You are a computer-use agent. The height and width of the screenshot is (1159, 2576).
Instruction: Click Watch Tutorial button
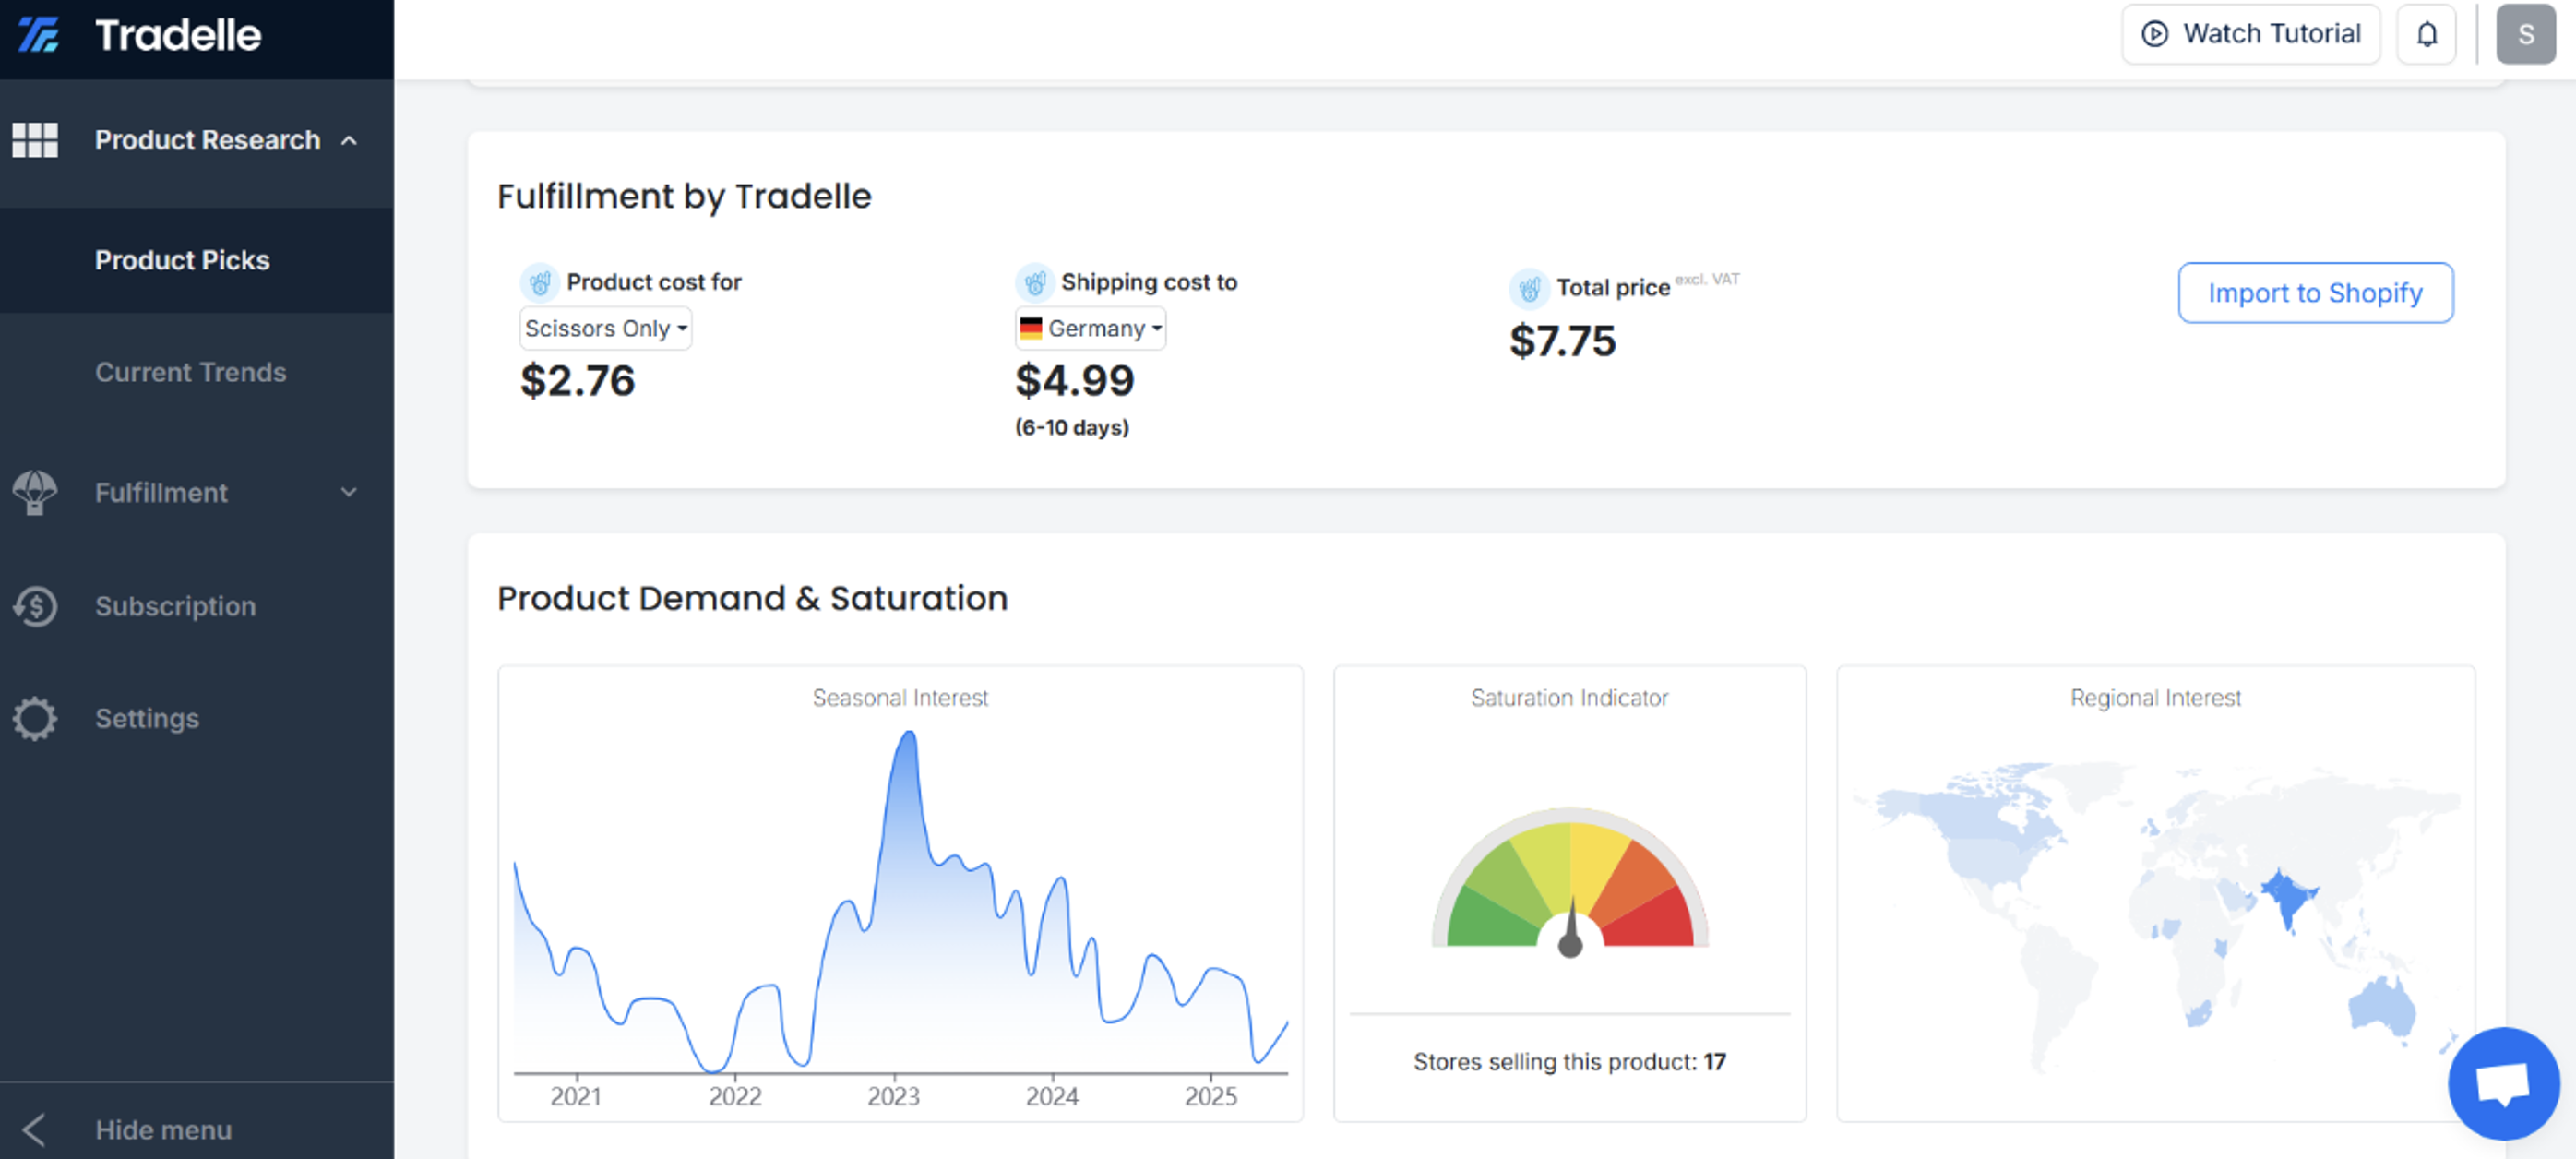[x=2250, y=34]
